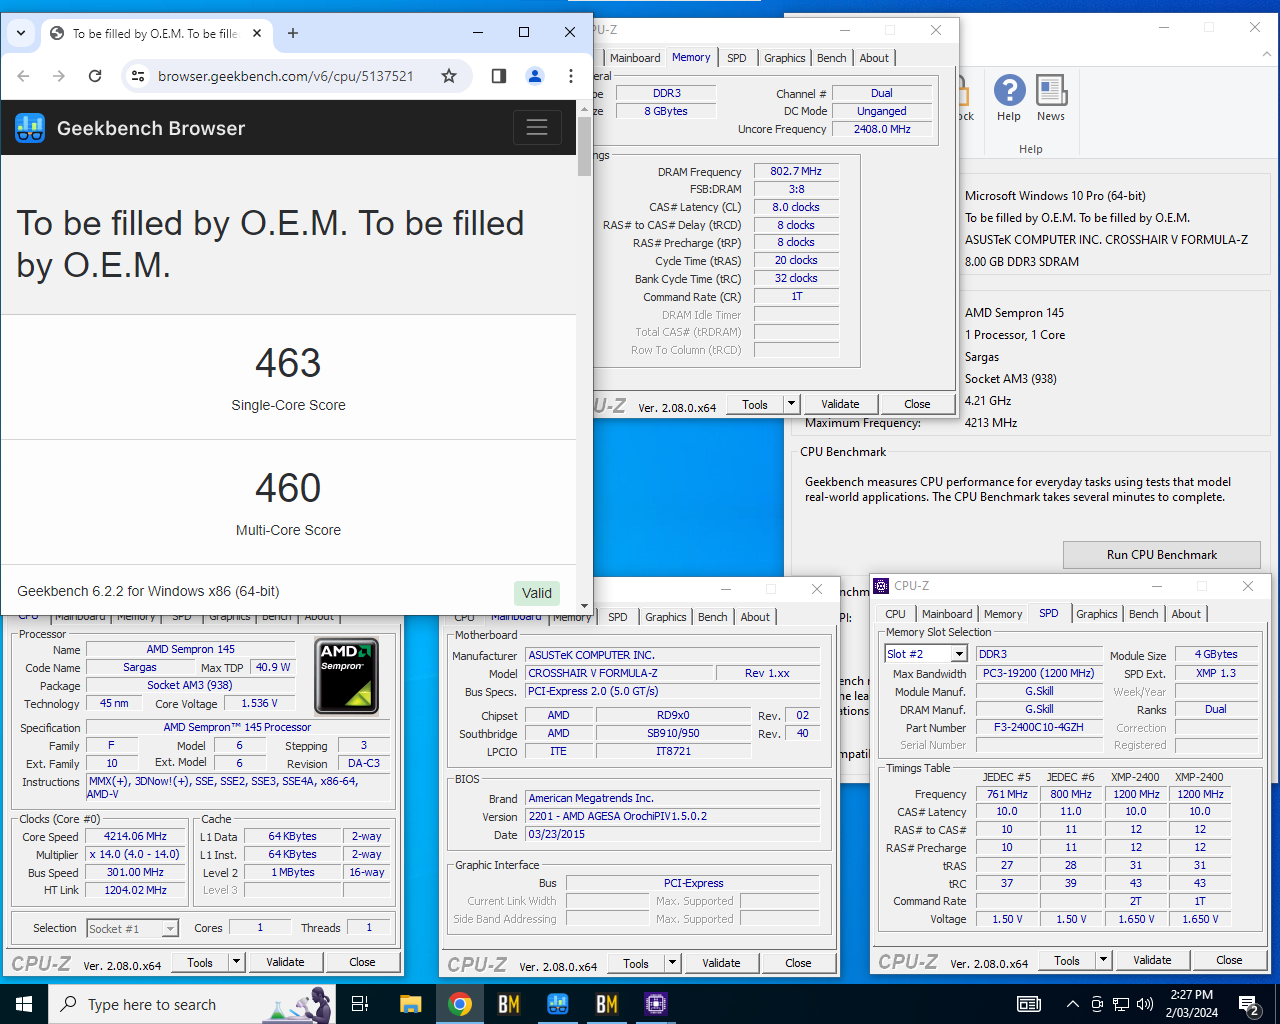Reload the Geekbench page
This screenshot has width=1280, height=1024.
95,76
